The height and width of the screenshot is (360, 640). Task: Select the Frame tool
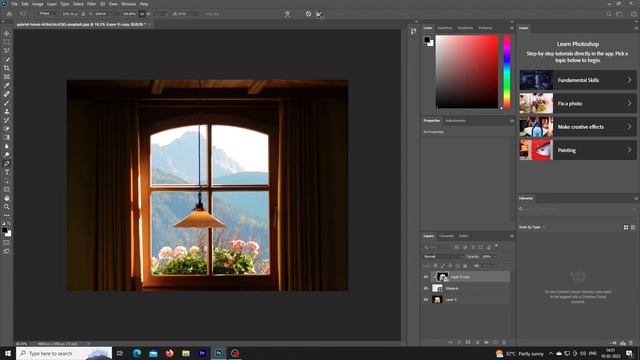pos(7,77)
